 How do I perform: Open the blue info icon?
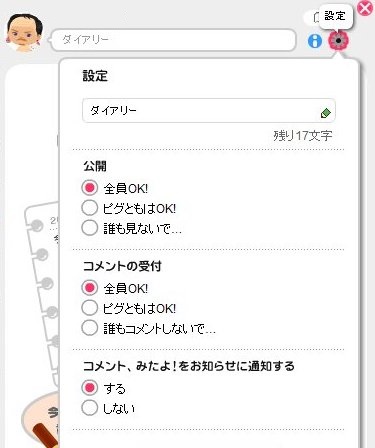click(x=315, y=41)
